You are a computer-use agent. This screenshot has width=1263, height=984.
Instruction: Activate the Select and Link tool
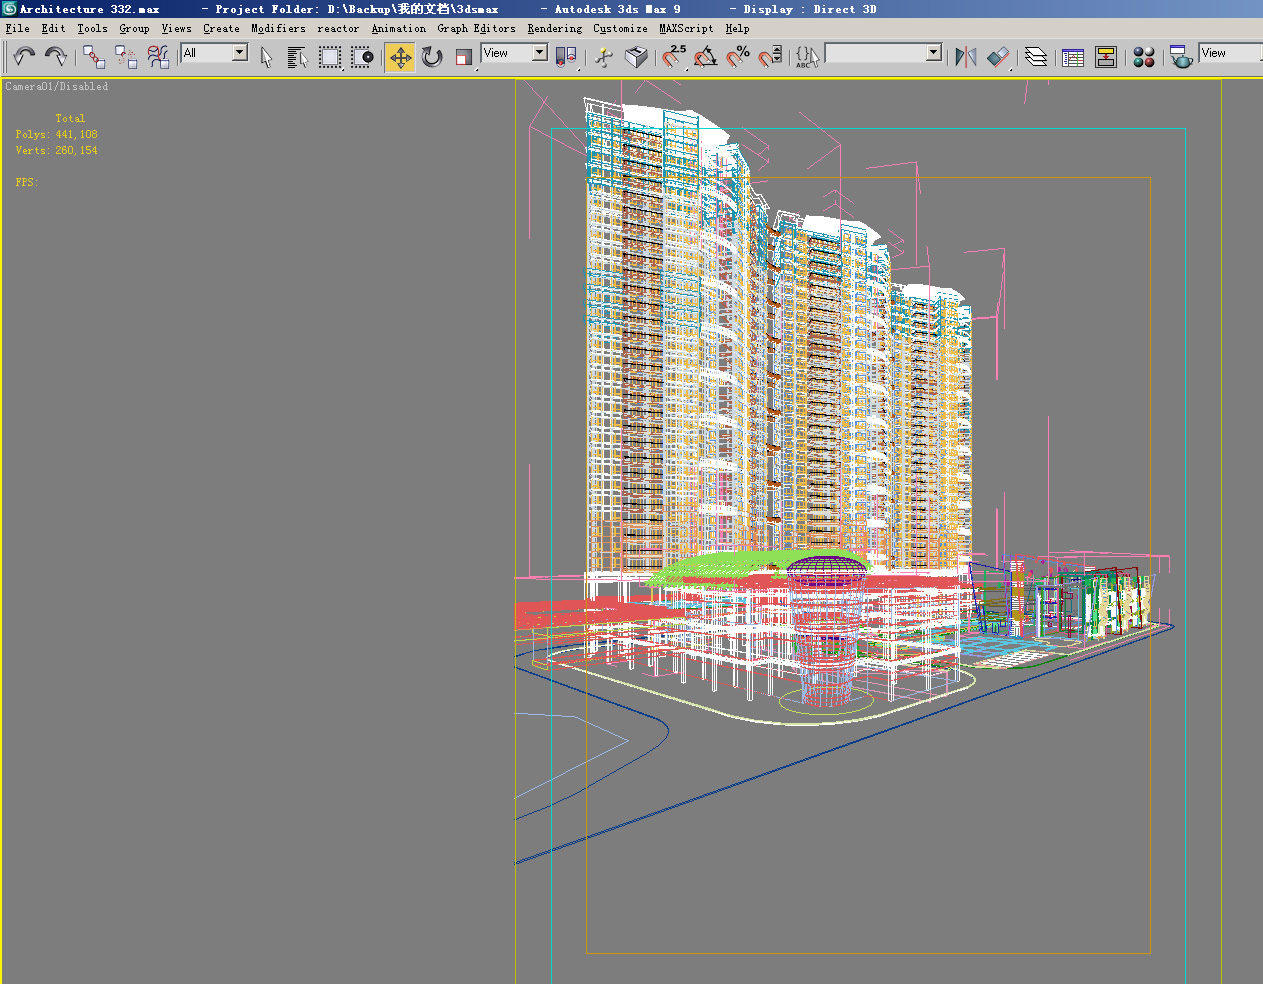click(94, 56)
